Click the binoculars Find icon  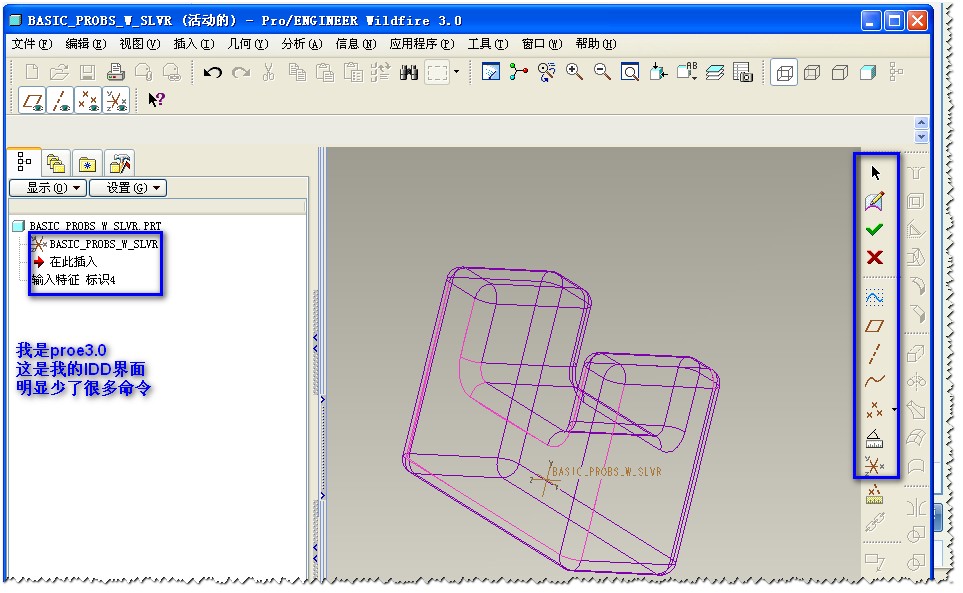point(408,72)
